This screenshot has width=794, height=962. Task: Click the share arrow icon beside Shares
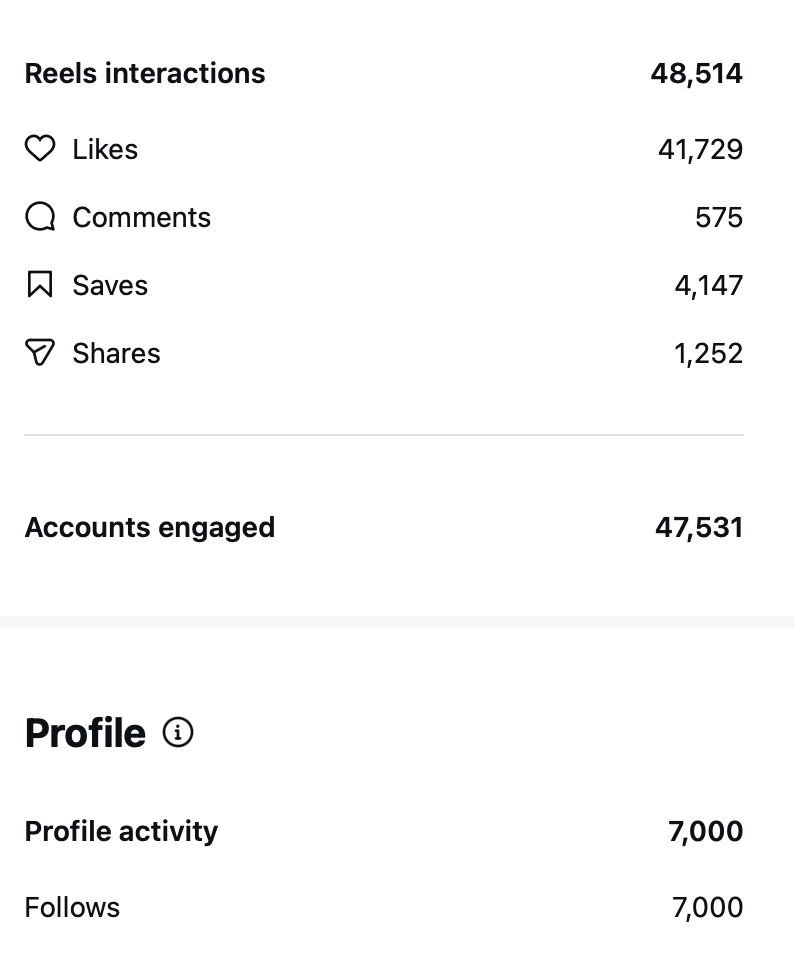pos(40,352)
